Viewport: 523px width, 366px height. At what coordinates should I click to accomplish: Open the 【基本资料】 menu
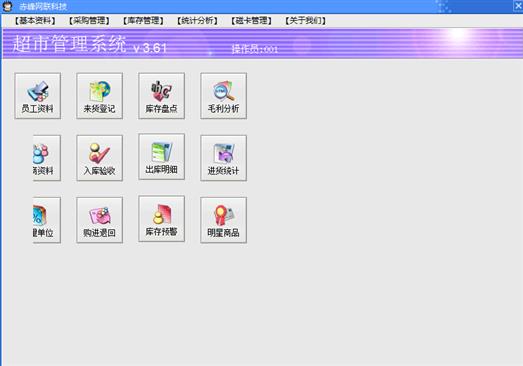tap(35, 21)
